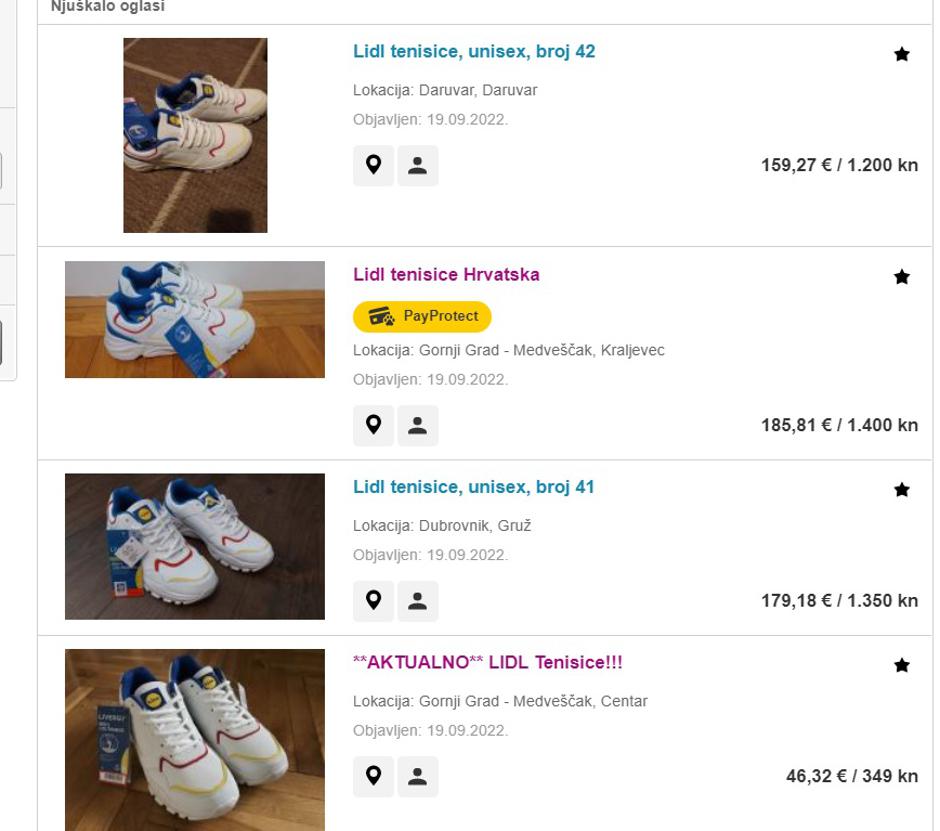Screen dimensions: 940x831
Task: Open 'Lidl tenisice, unisex, broj 41' link
Action: click(474, 488)
